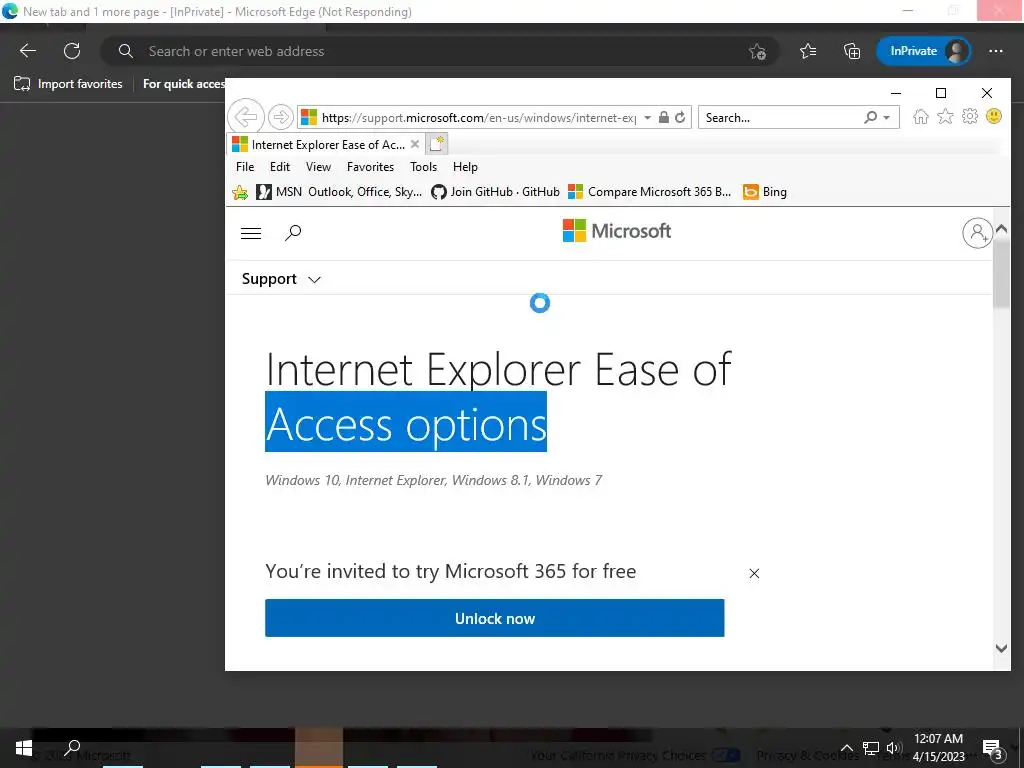Click the IE smiley feedback icon

tap(993, 117)
